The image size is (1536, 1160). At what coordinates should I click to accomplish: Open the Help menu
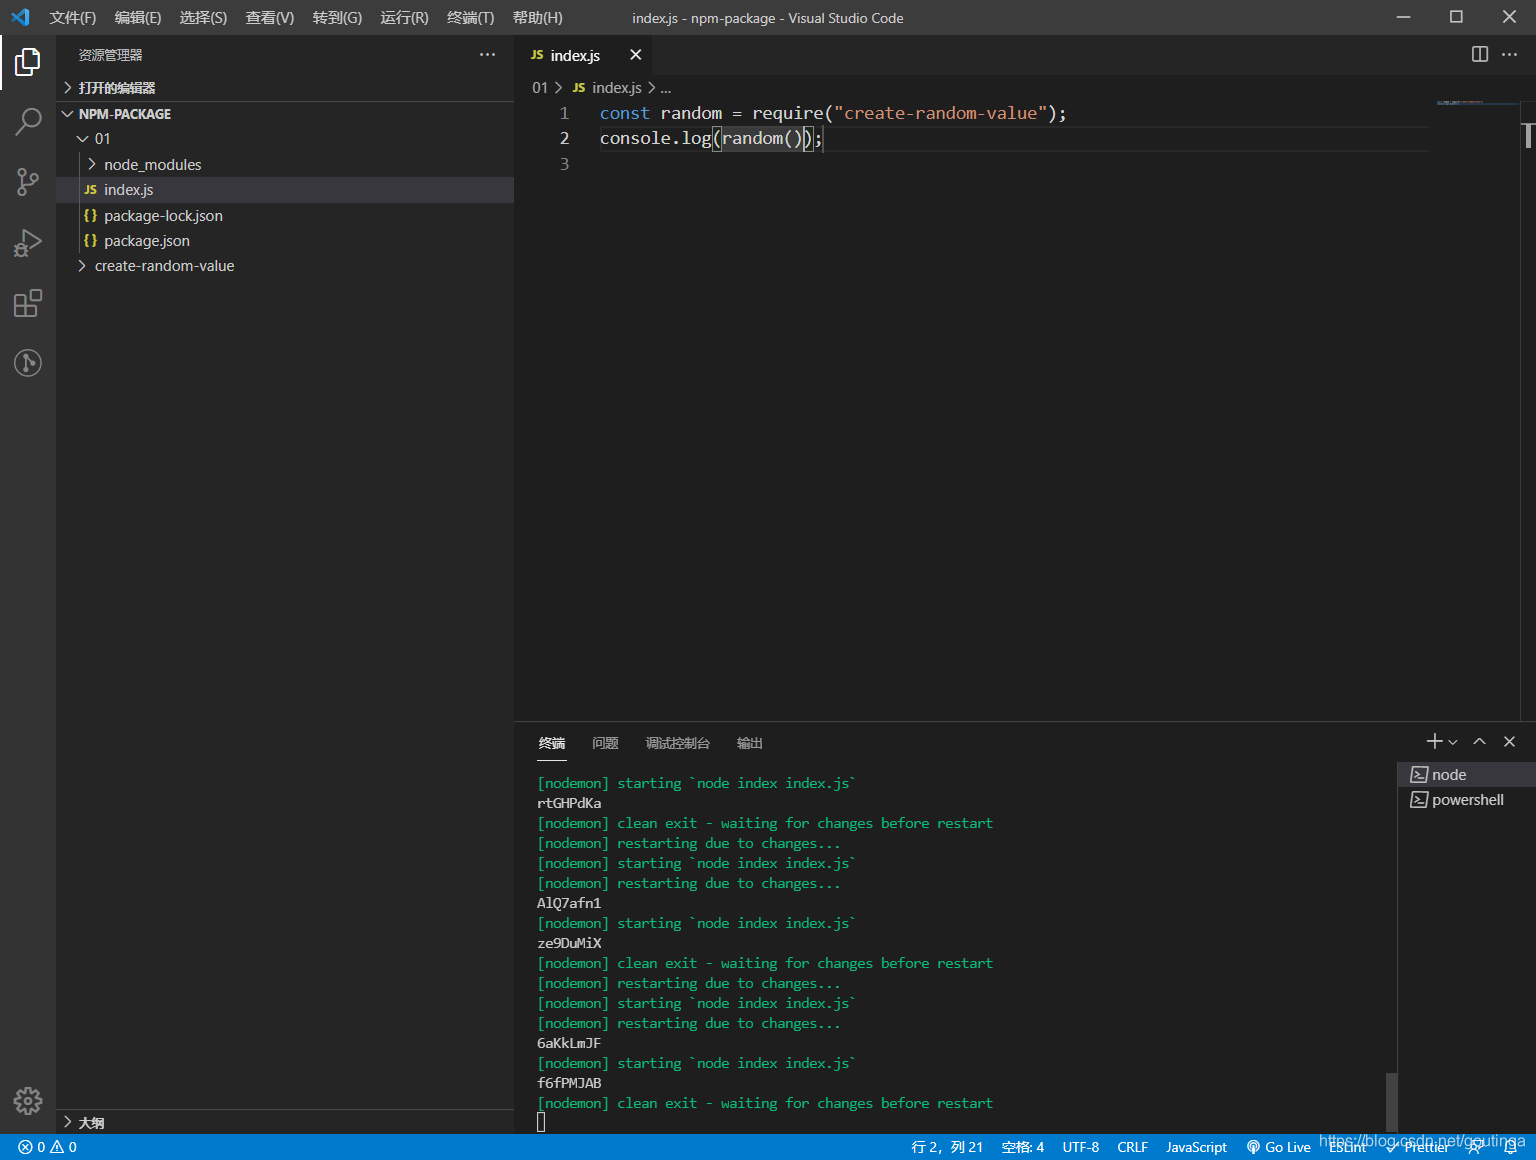pos(537,18)
